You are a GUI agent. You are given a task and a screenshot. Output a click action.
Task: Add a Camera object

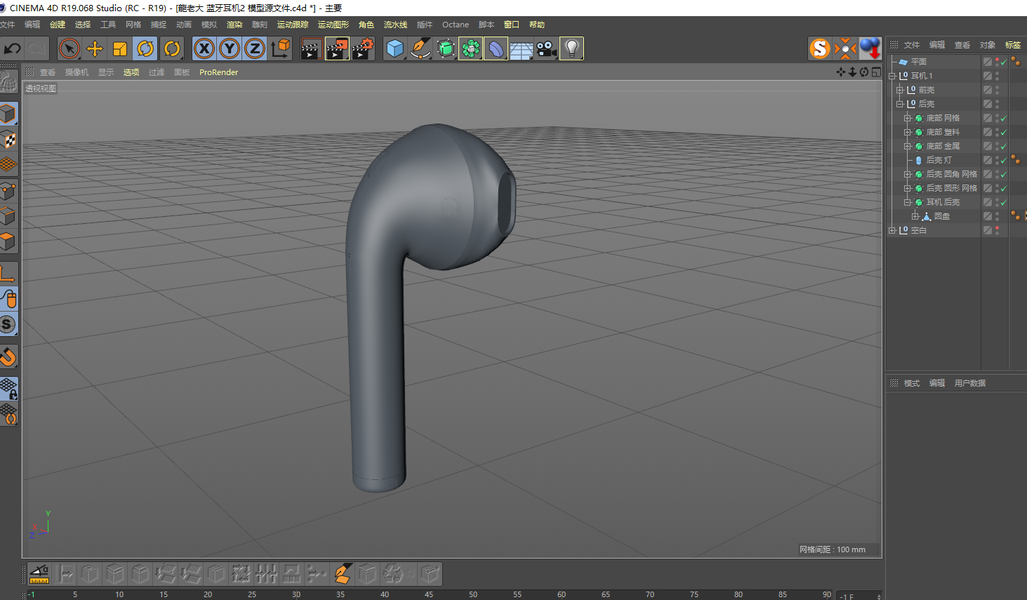pyautogui.click(x=546, y=48)
